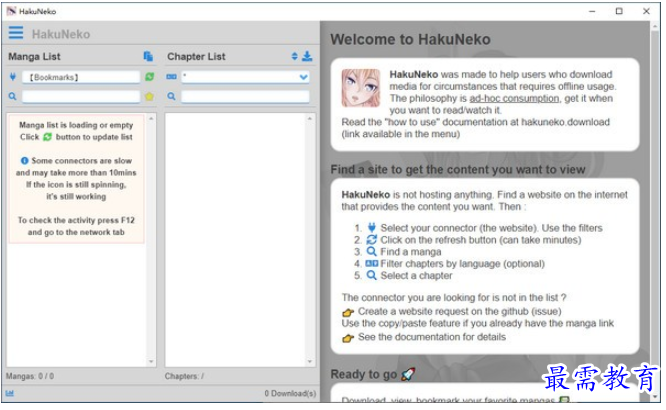Click the rocket icon after Ready to go

408,374
